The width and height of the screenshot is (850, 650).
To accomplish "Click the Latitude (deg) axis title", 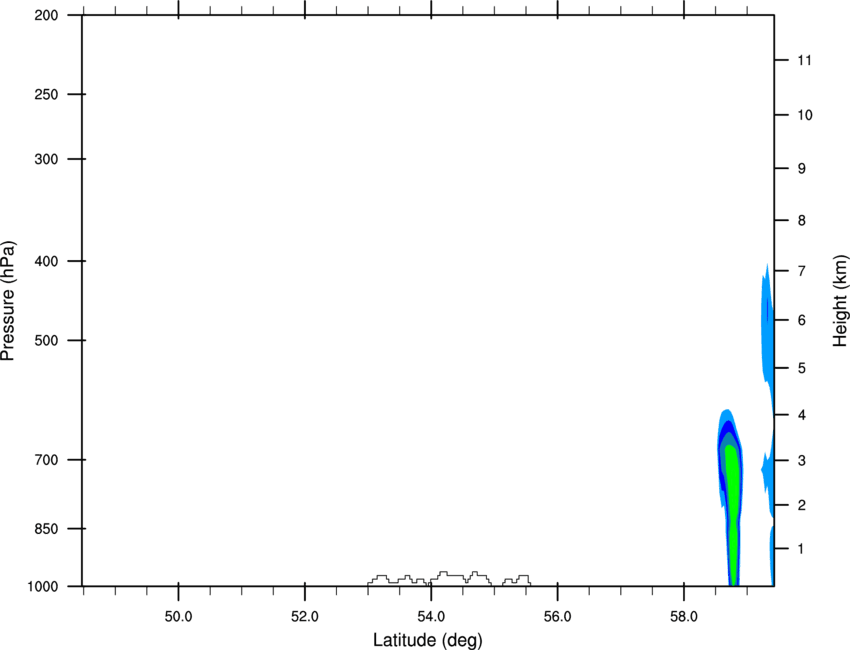I will [428, 640].
